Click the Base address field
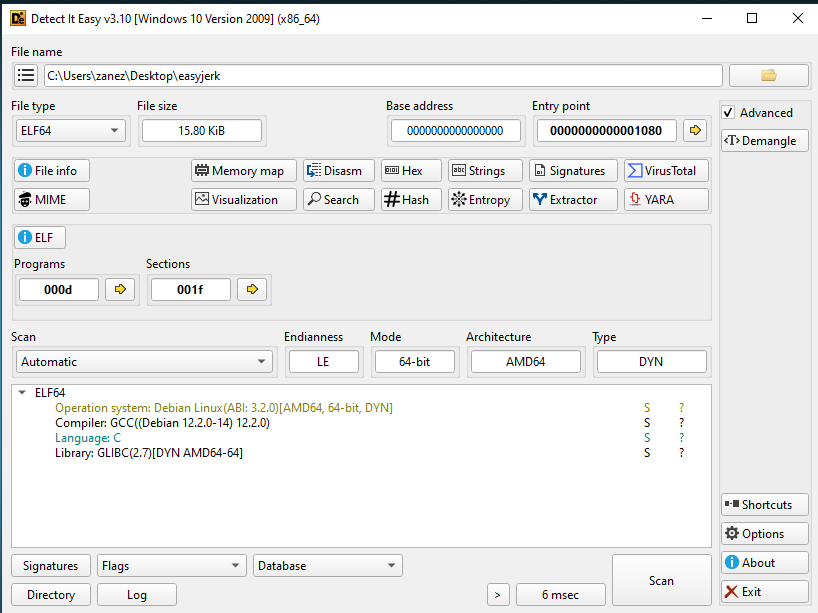 pyautogui.click(x=455, y=130)
